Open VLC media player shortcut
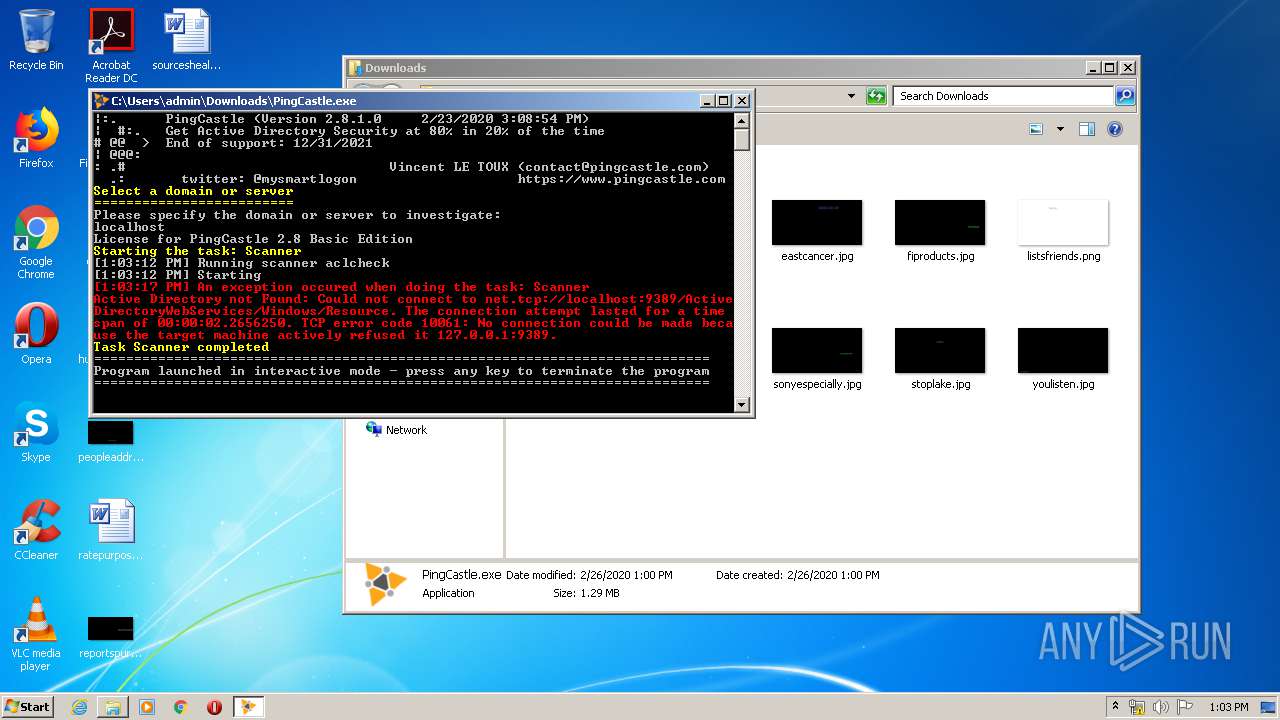Image resolution: width=1280 pixels, height=720 pixels. 36,634
